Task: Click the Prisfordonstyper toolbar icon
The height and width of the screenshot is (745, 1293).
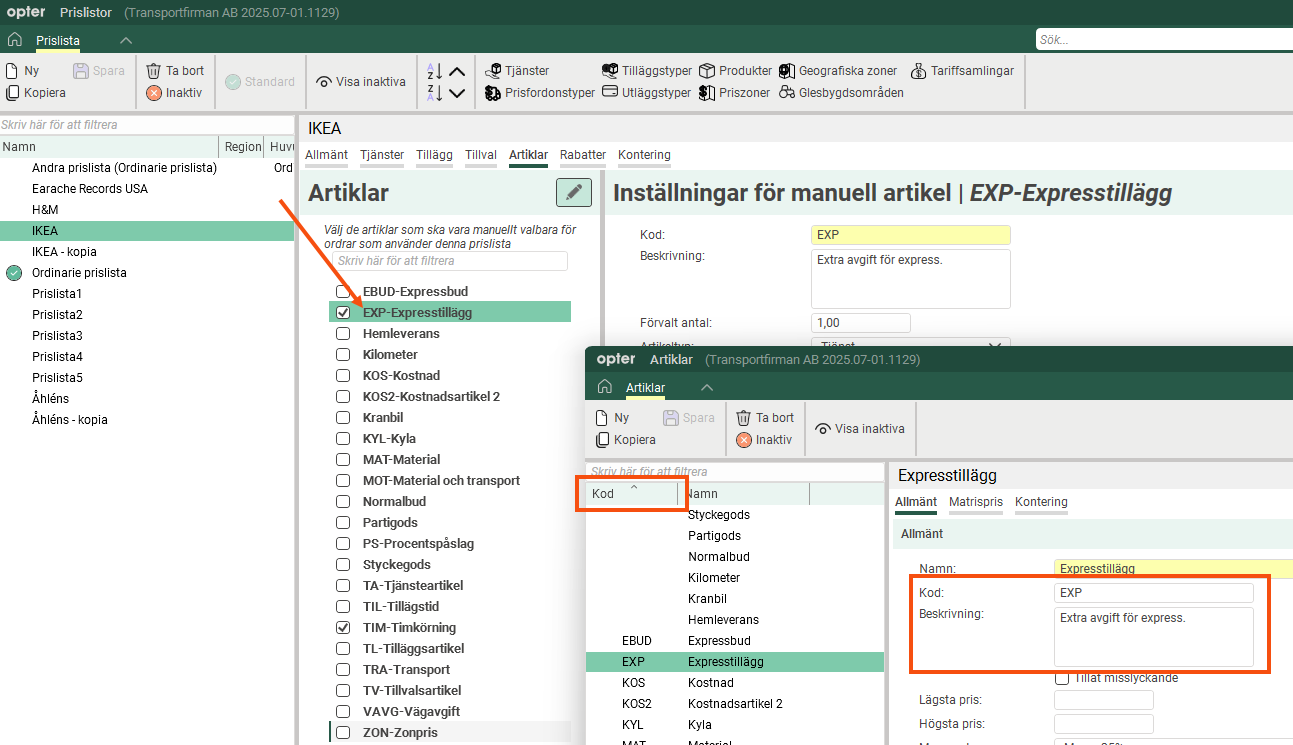Action: [493, 93]
